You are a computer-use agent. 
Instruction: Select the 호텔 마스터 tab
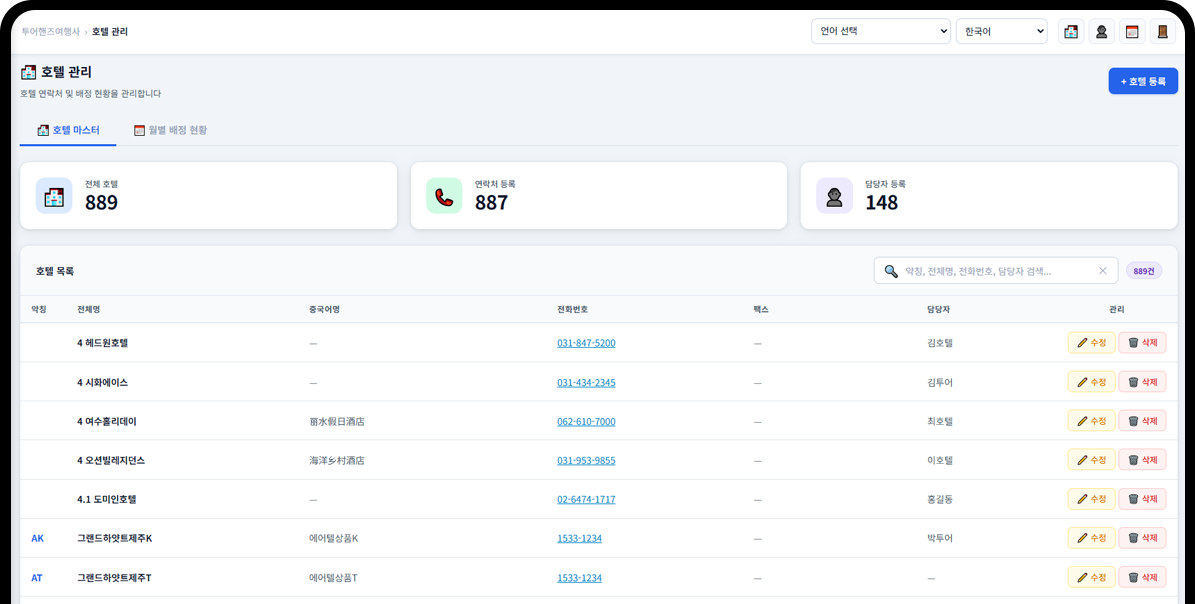(x=68, y=130)
